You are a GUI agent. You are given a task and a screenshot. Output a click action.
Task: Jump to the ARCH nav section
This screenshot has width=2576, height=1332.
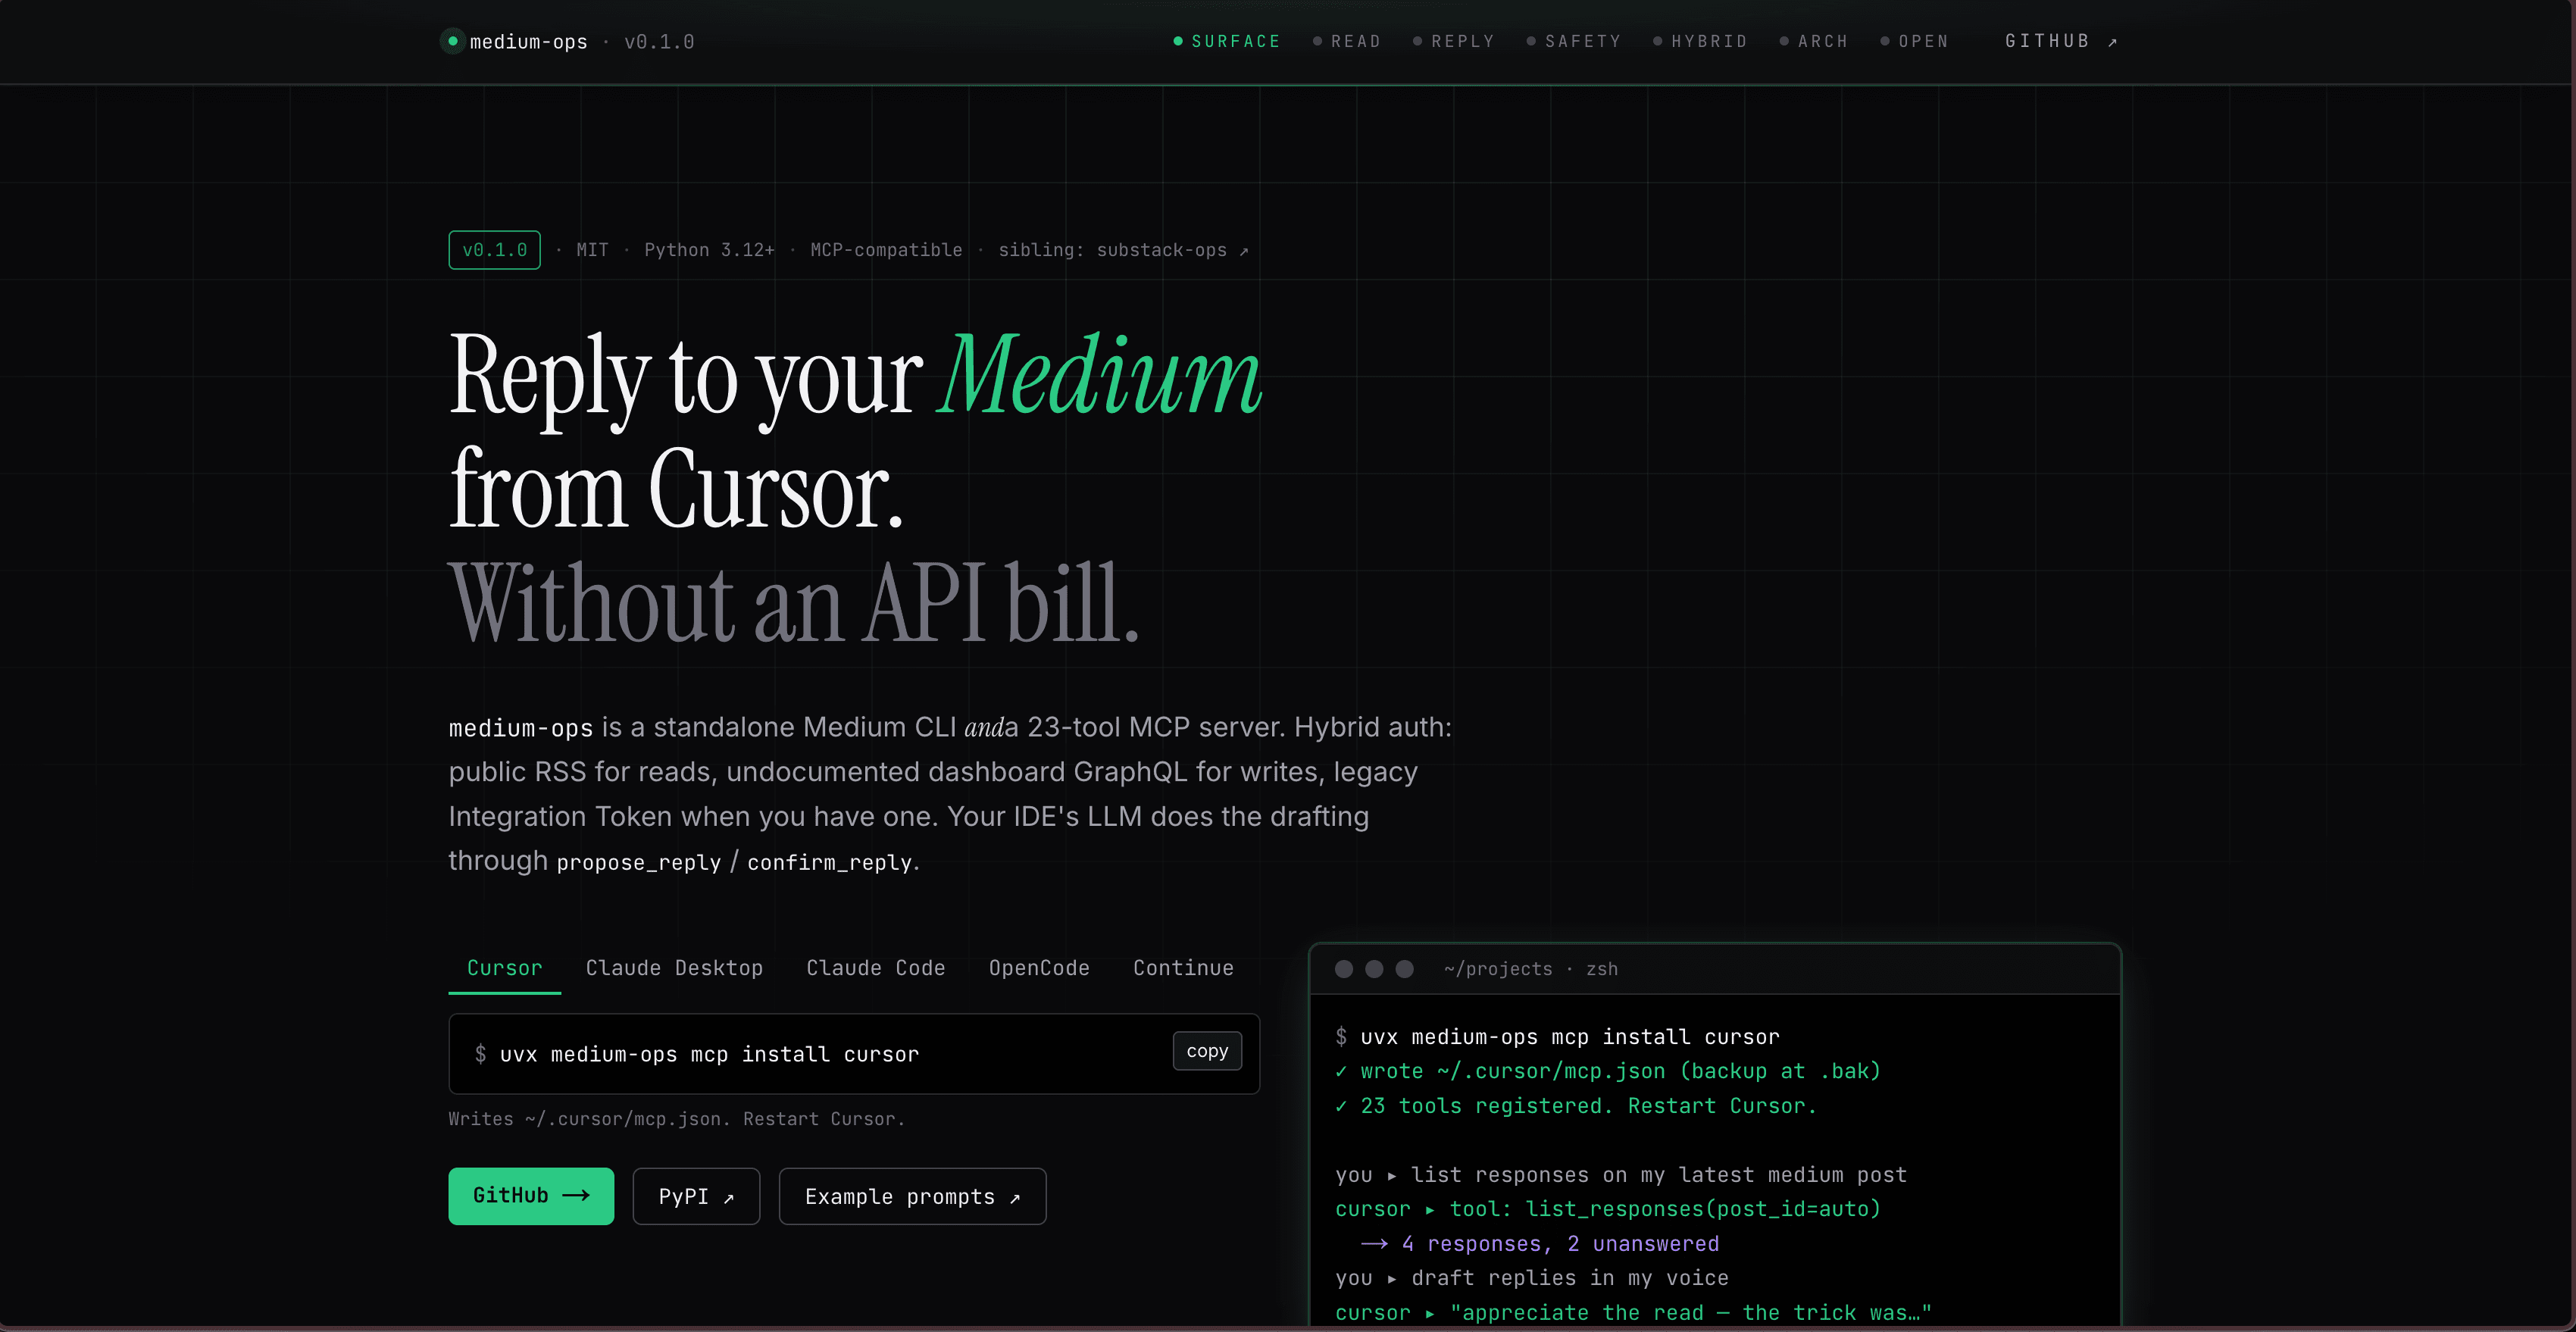[1814, 41]
